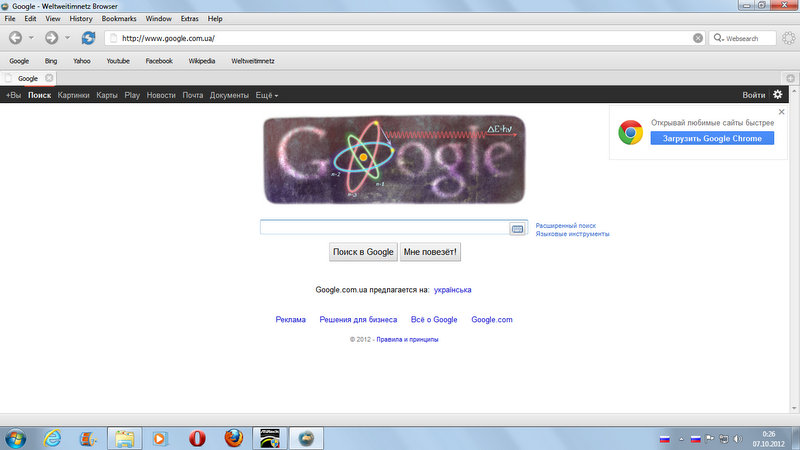The width and height of the screenshot is (800, 450).
Task: Launch Opera from the taskbar
Action: pyautogui.click(x=197, y=438)
